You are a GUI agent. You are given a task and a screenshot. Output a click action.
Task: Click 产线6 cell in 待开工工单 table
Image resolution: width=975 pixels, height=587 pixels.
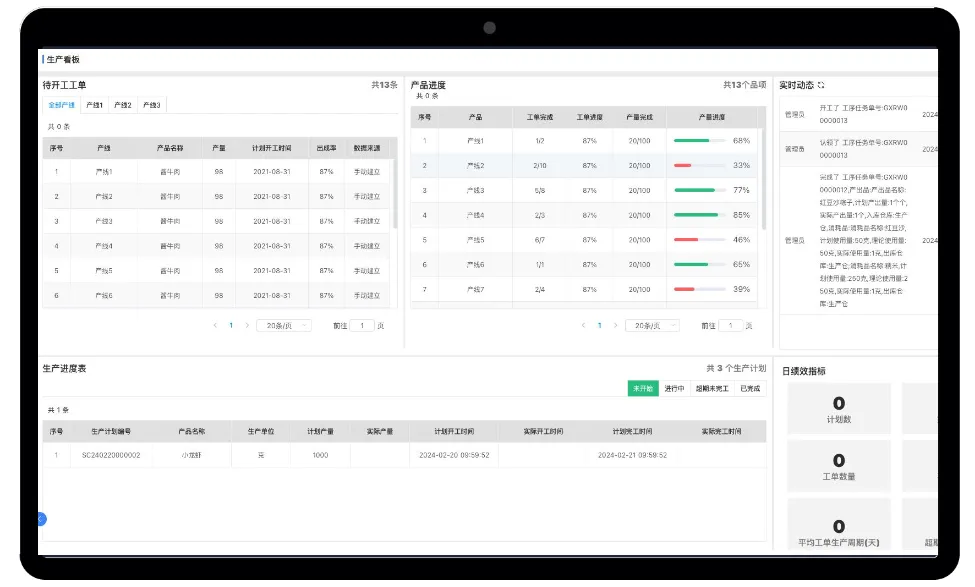tap(104, 296)
